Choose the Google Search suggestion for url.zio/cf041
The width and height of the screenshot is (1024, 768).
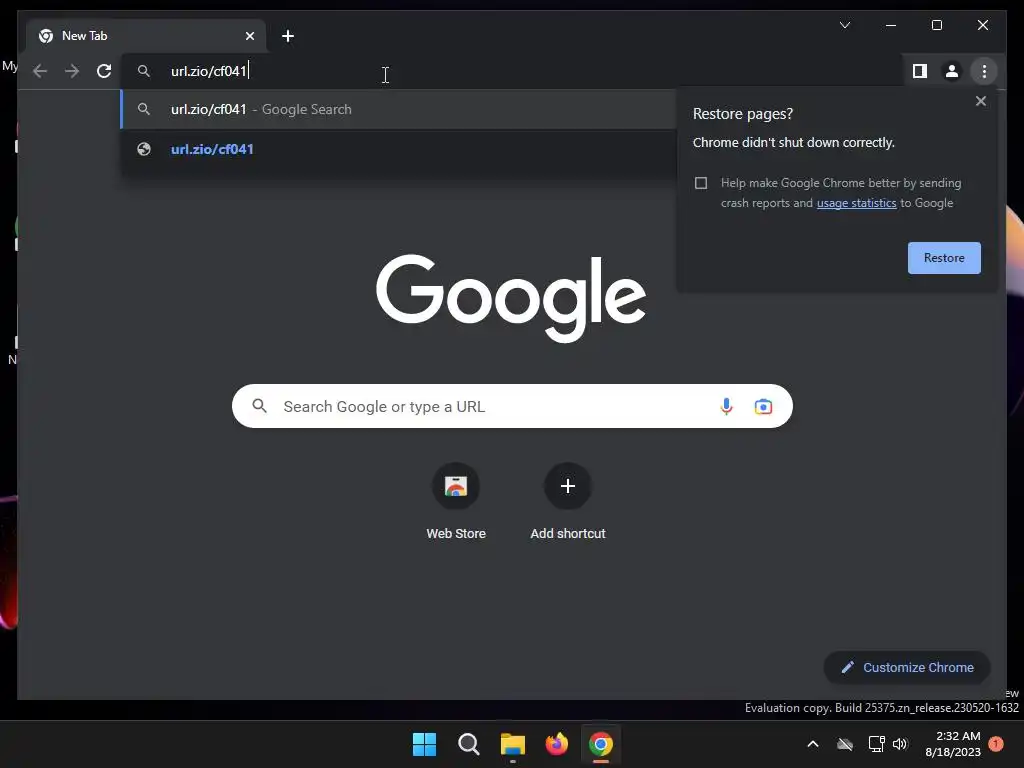[x=398, y=110]
